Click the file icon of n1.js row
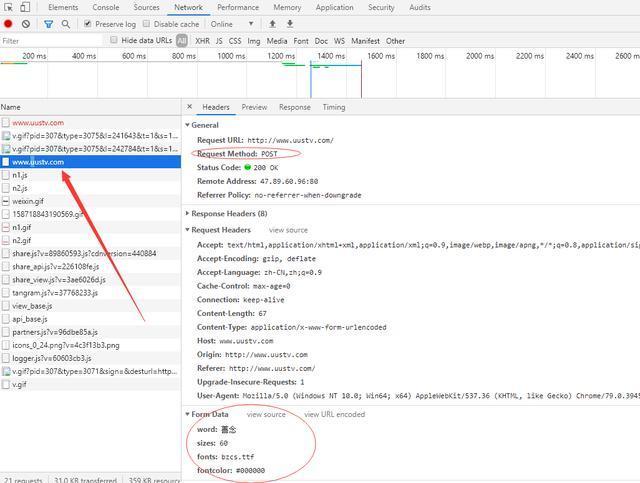 pos(6,175)
